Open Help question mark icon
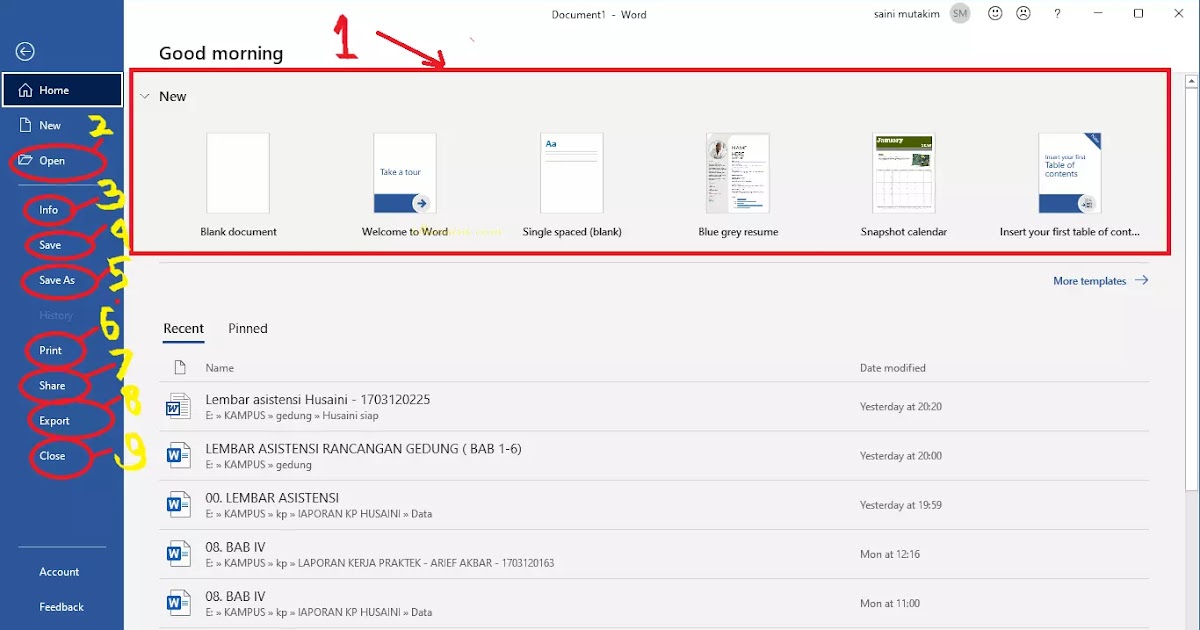Image resolution: width=1200 pixels, height=630 pixels. (1057, 14)
